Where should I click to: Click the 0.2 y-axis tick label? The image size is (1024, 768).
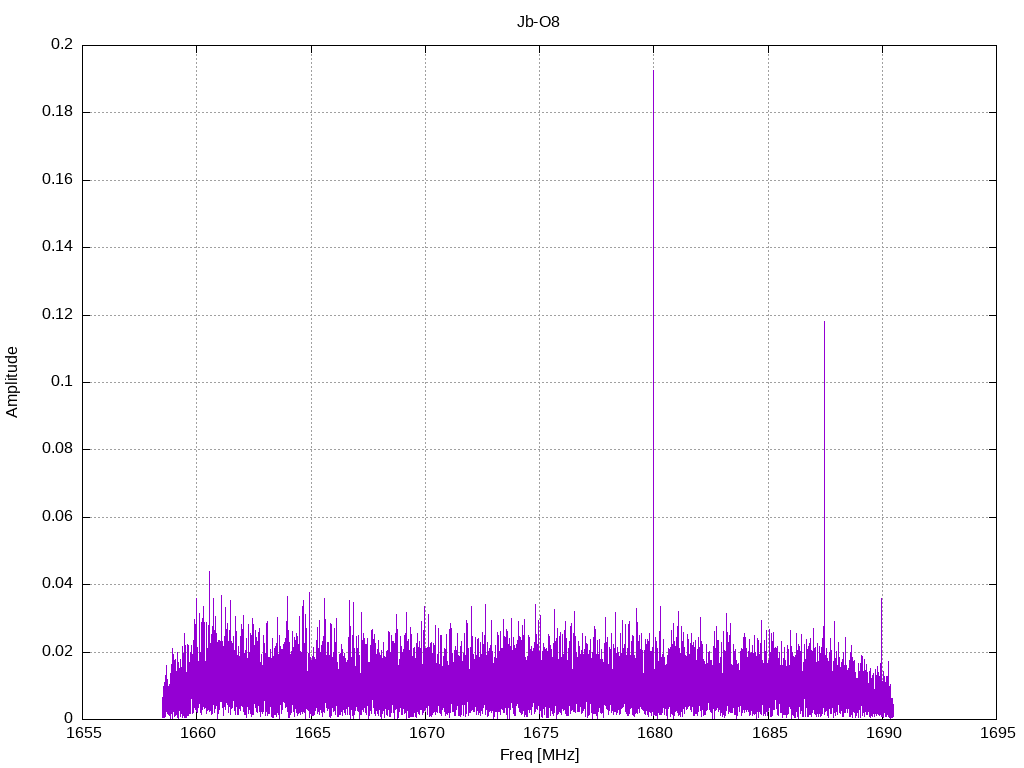62,45
